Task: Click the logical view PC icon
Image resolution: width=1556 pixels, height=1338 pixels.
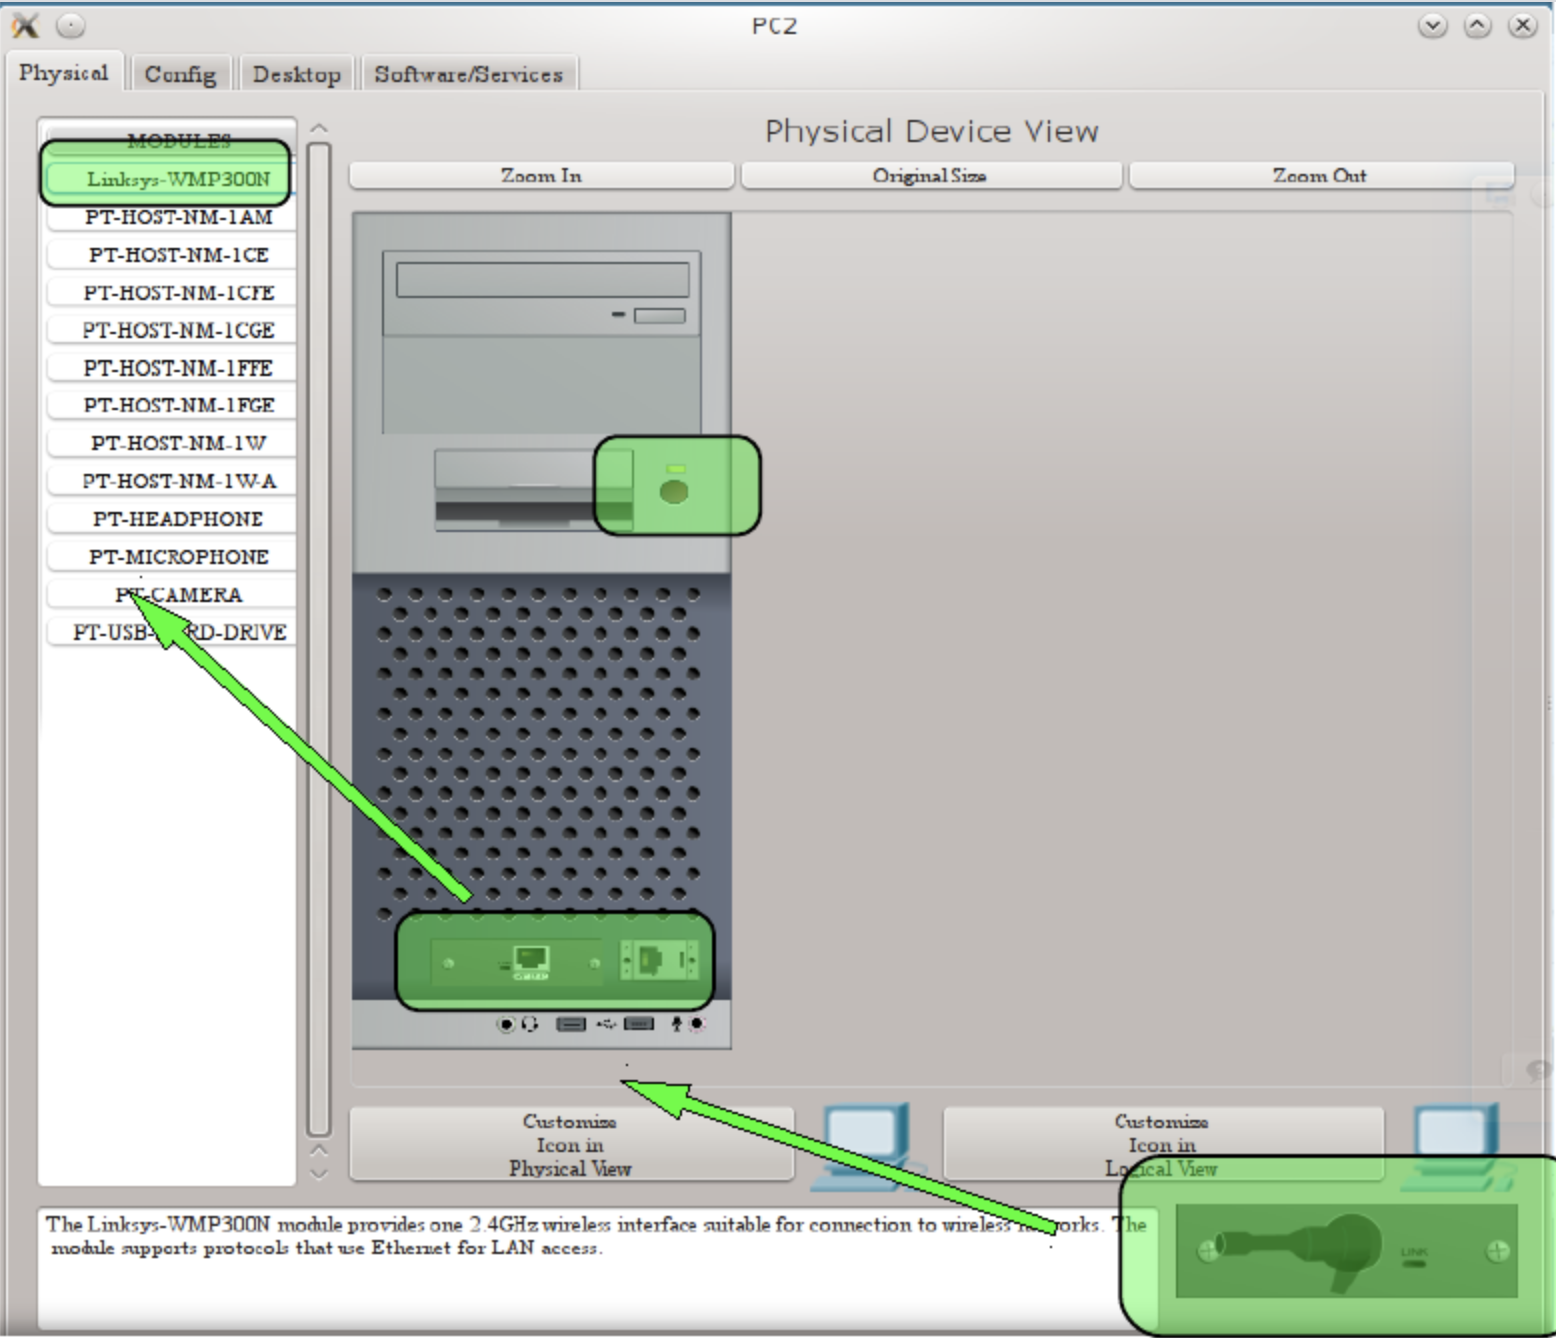Action: [1456, 1147]
